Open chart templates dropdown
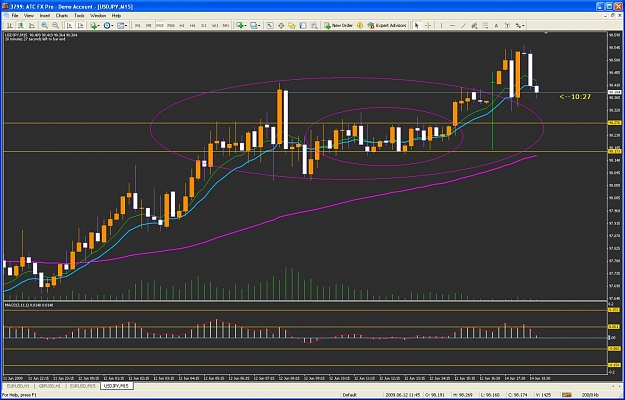Screen dimensions: 625x400 point(122,25)
